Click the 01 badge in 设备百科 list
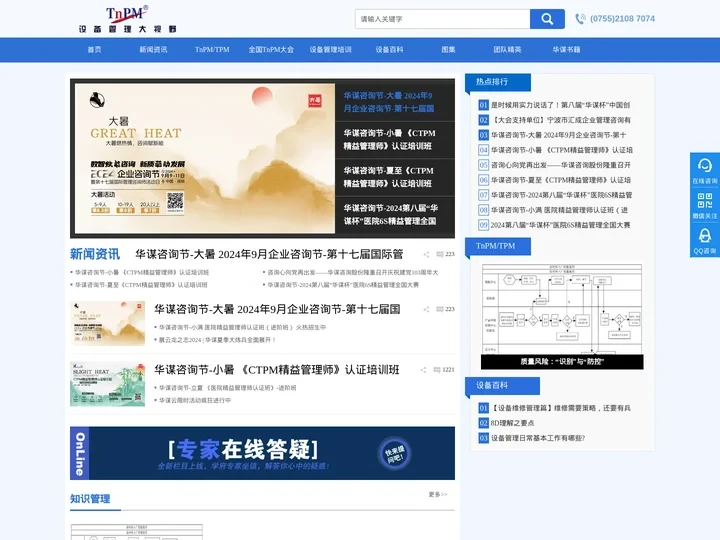The height and width of the screenshot is (540, 720). [483, 408]
